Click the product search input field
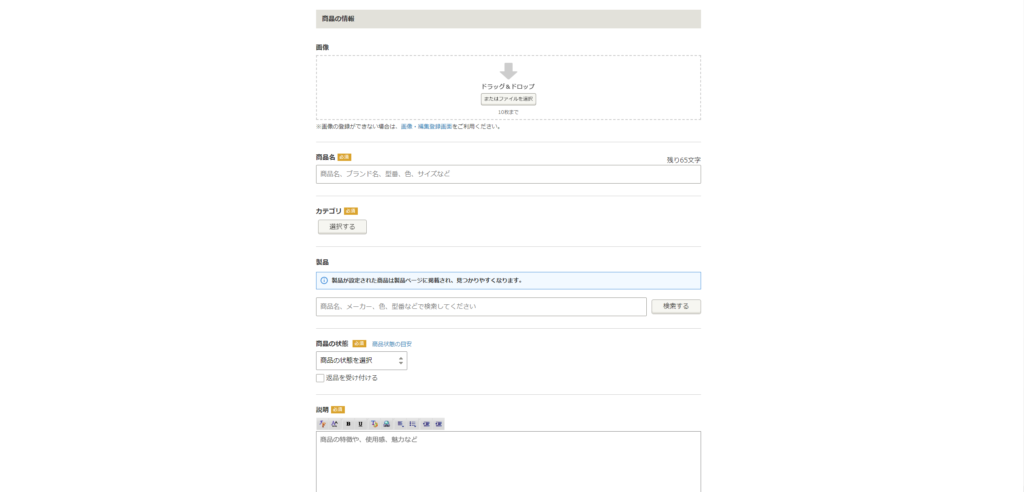This screenshot has width=1024, height=492. pos(481,306)
